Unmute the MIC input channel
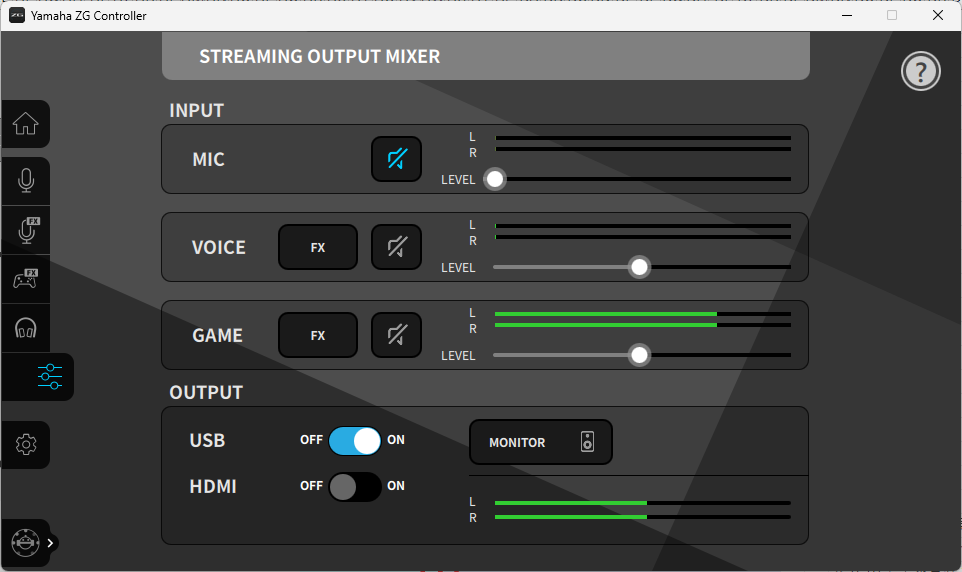This screenshot has height=572, width=962. (x=396, y=159)
